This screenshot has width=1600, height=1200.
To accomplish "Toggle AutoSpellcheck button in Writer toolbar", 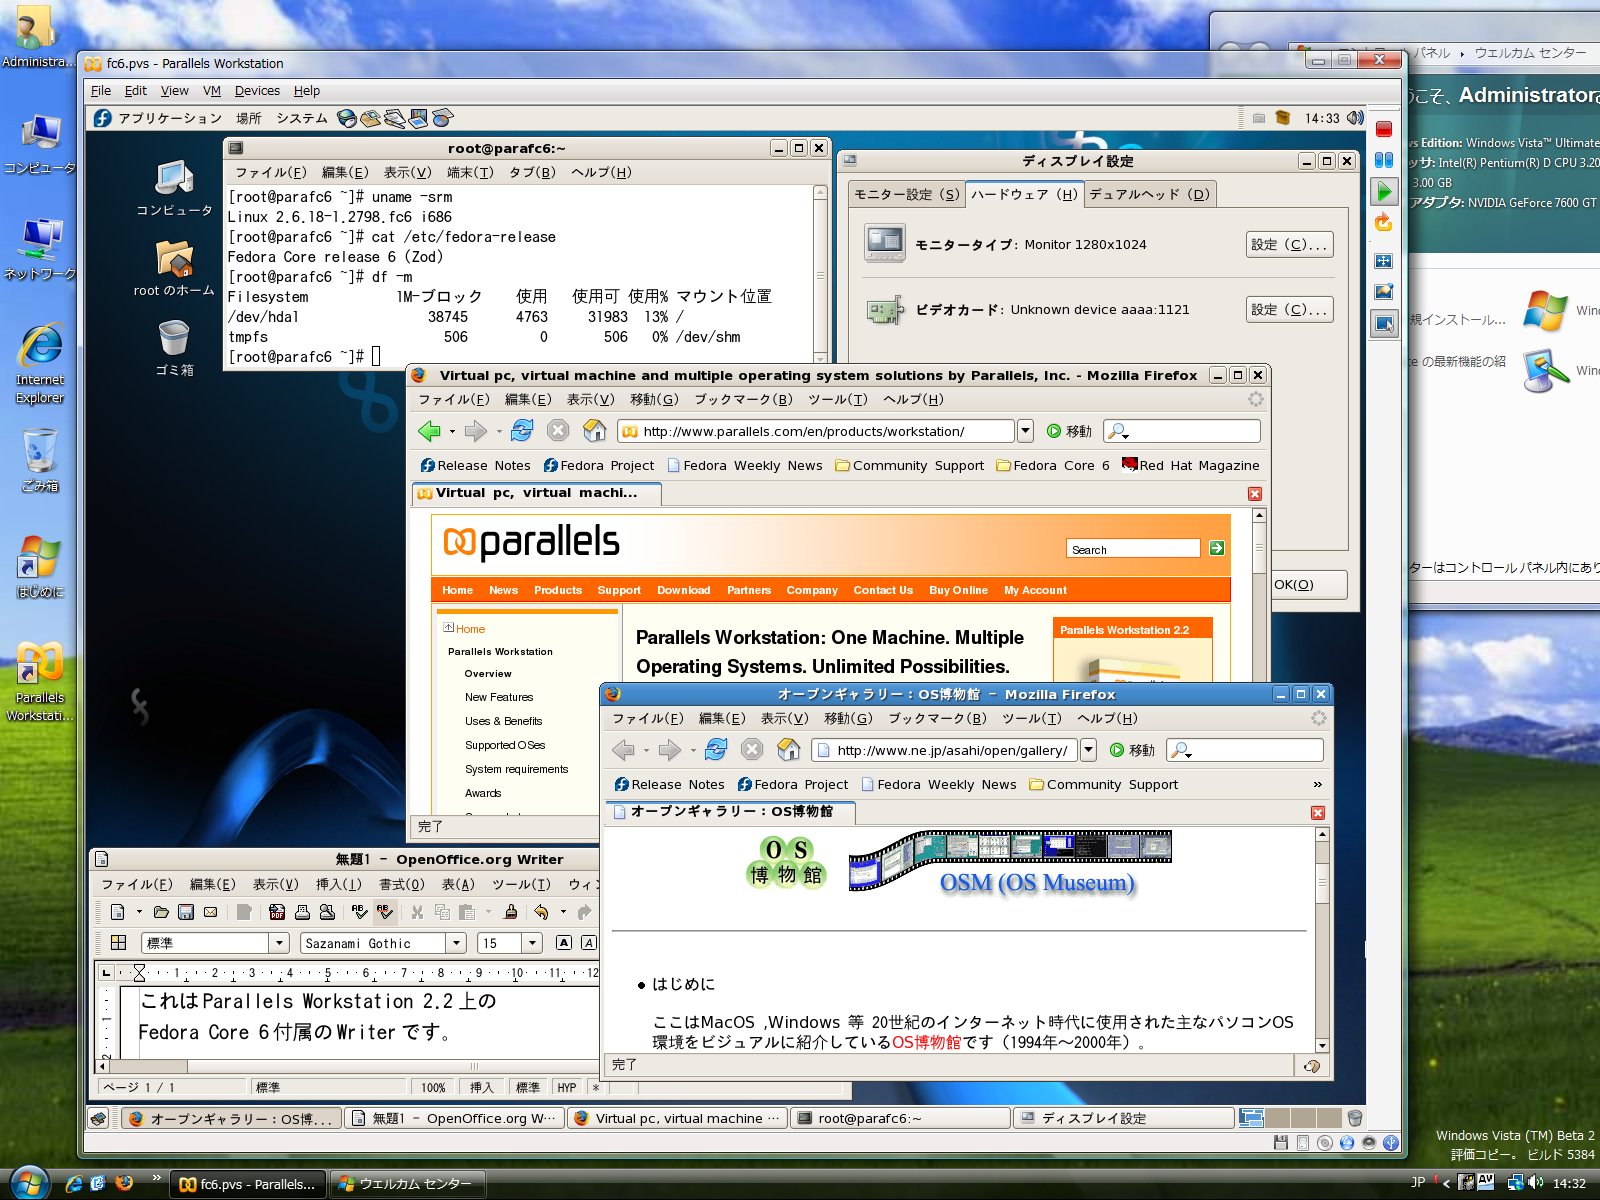I will pos(385,912).
